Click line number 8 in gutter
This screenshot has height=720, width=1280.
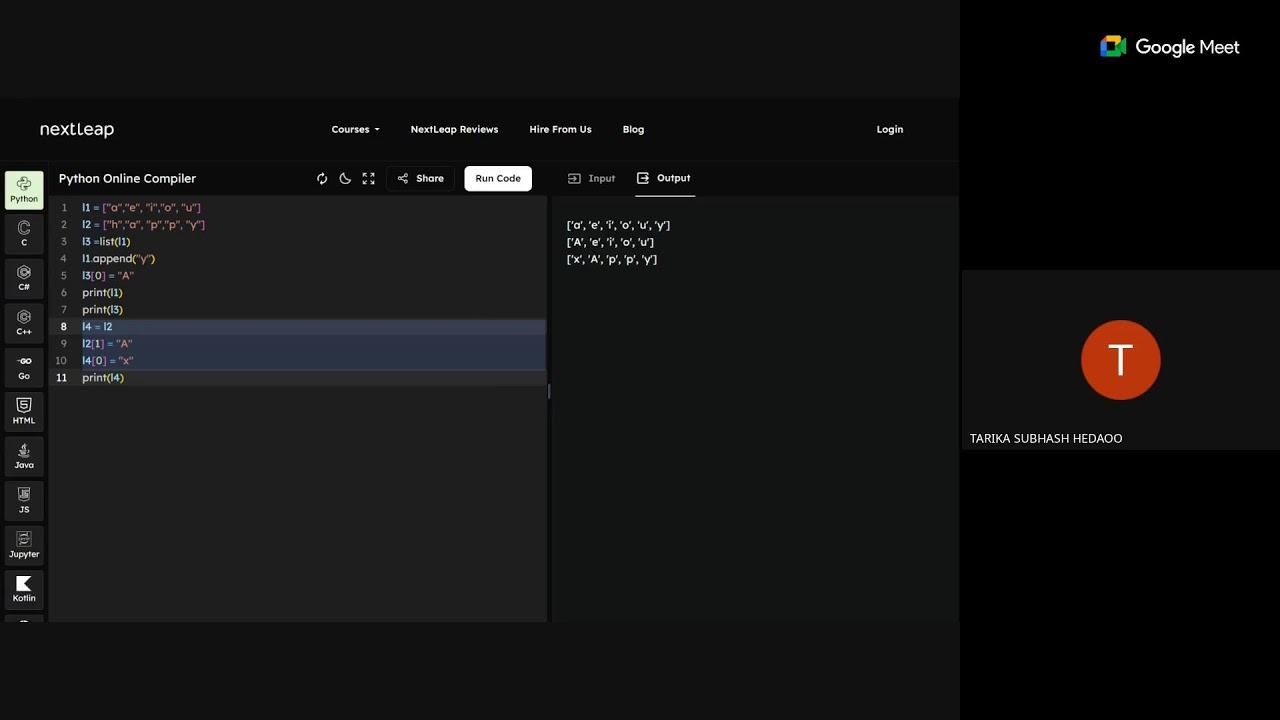63,326
